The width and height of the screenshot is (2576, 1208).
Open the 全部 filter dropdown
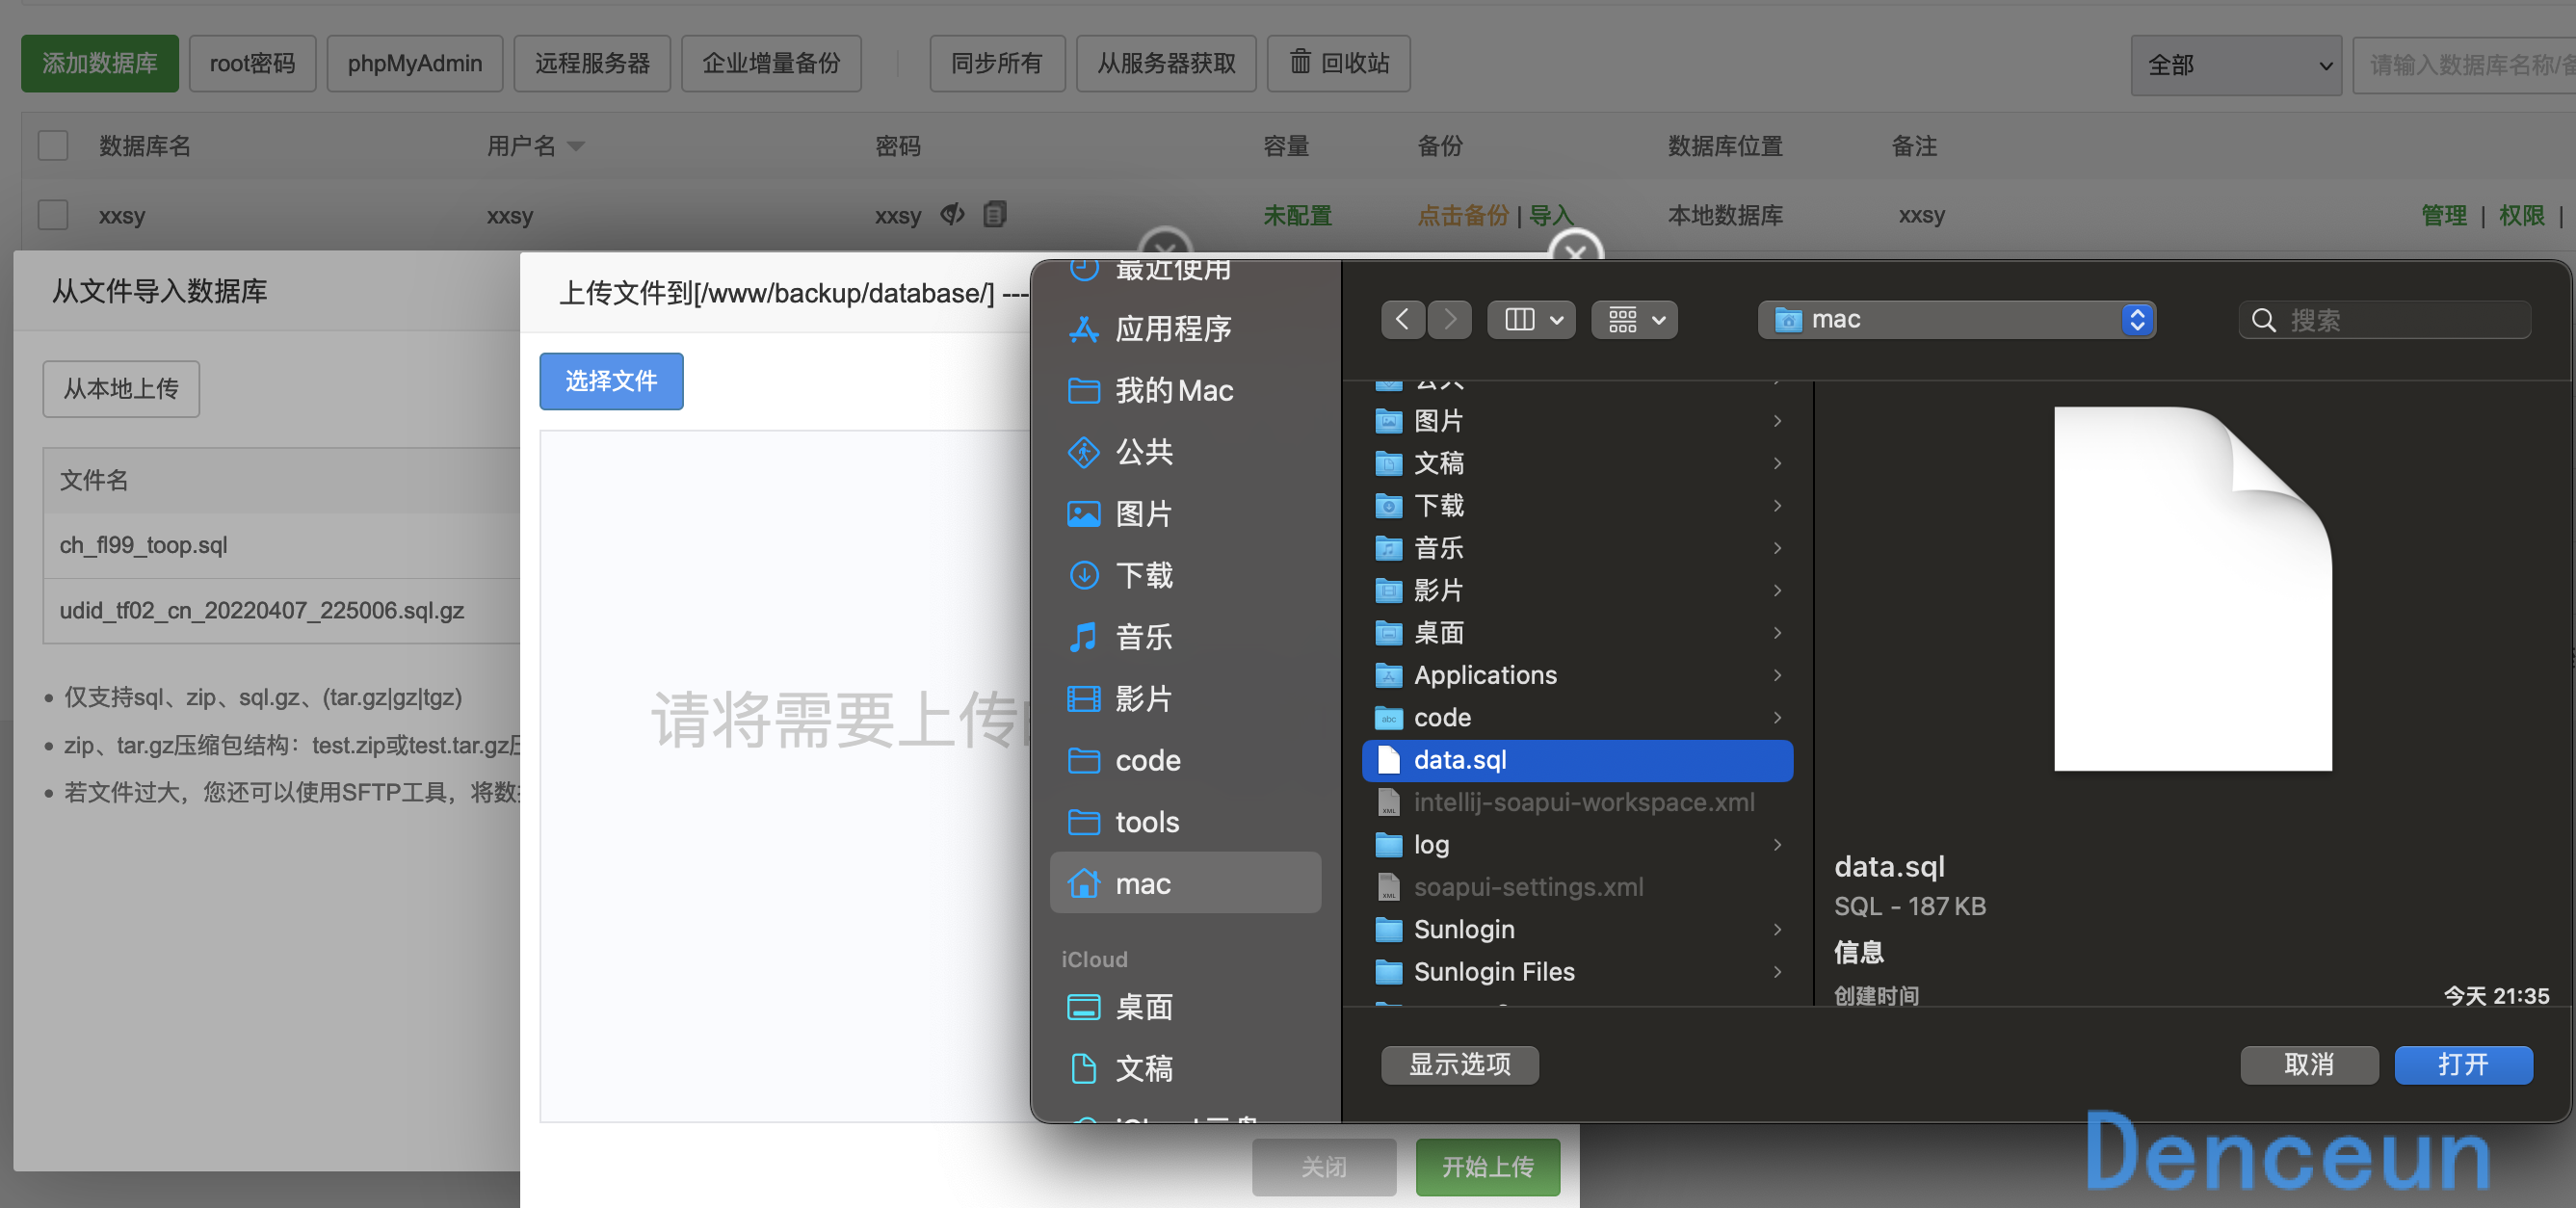2236,65
